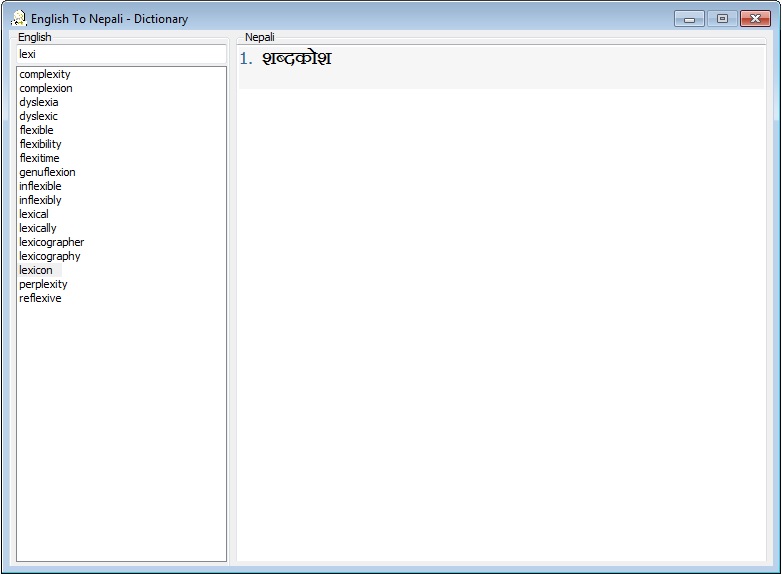This screenshot has width=782, height=574.
Task: Show the translation for 'perplexity'
Action: point(43,284)
